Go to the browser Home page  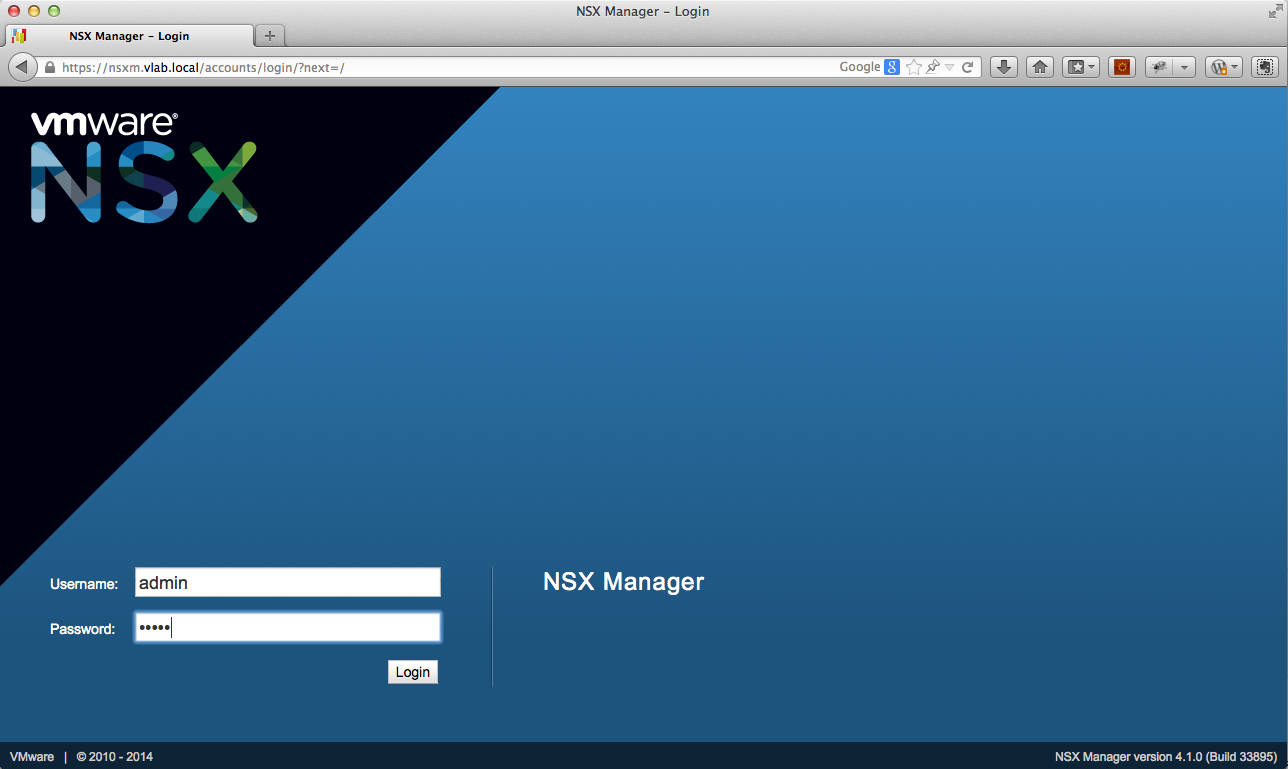click(x=1040, y=67)
